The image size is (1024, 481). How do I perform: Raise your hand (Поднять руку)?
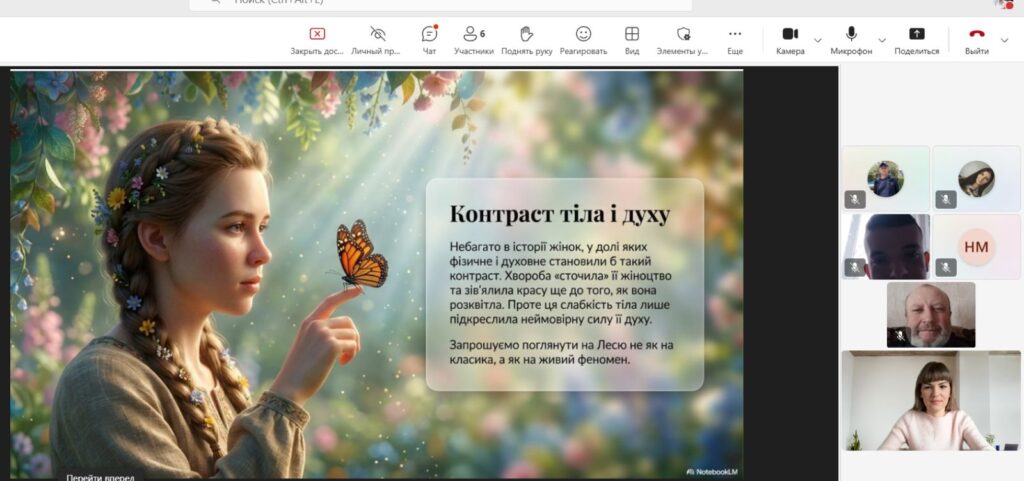(526, 35)
